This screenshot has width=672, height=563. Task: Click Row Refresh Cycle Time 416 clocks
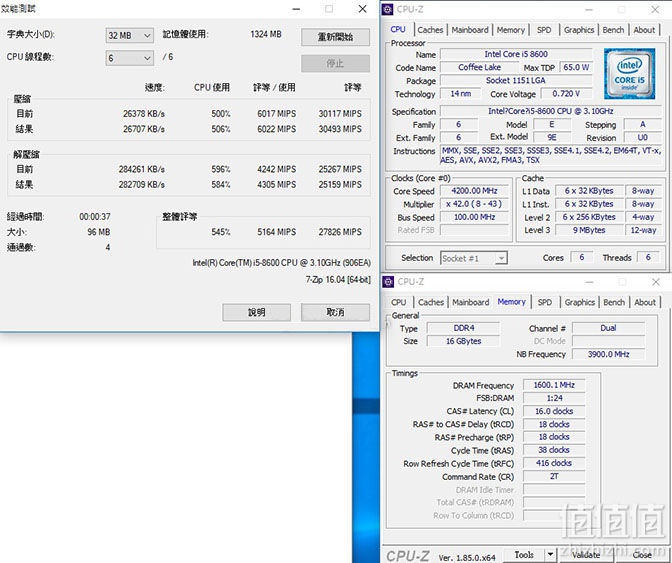pos(554,463)
